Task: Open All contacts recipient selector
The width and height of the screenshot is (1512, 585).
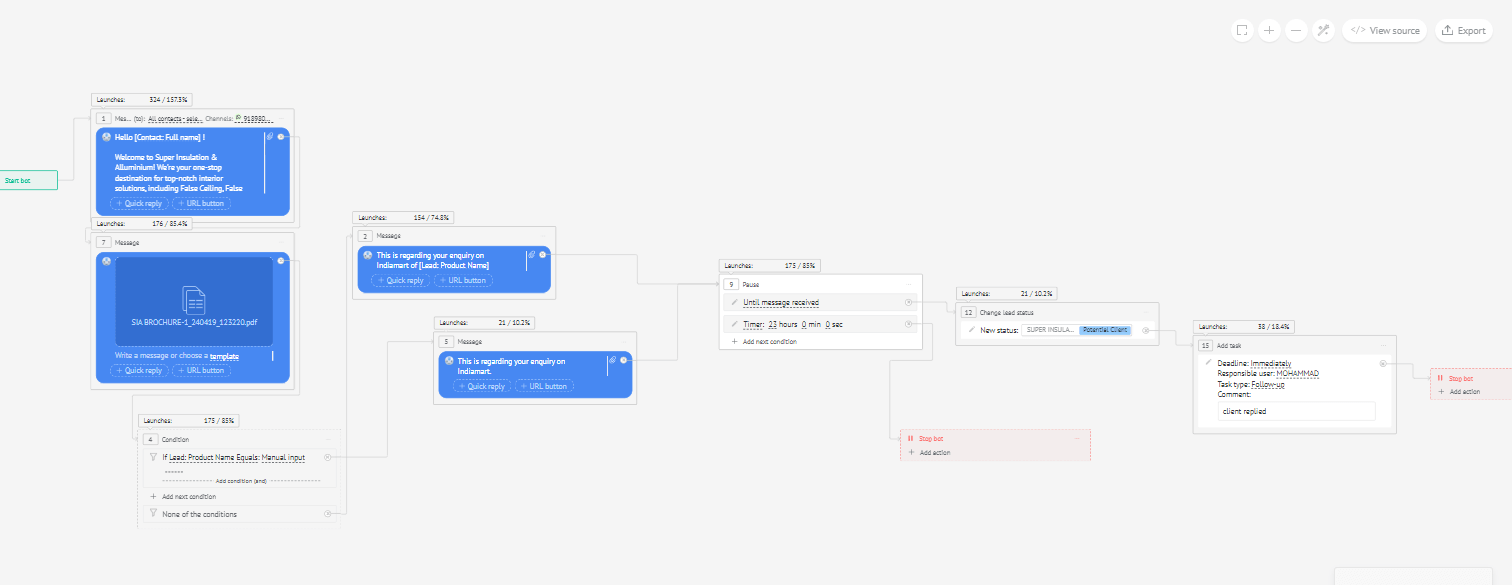Action: tap(175, 118)
